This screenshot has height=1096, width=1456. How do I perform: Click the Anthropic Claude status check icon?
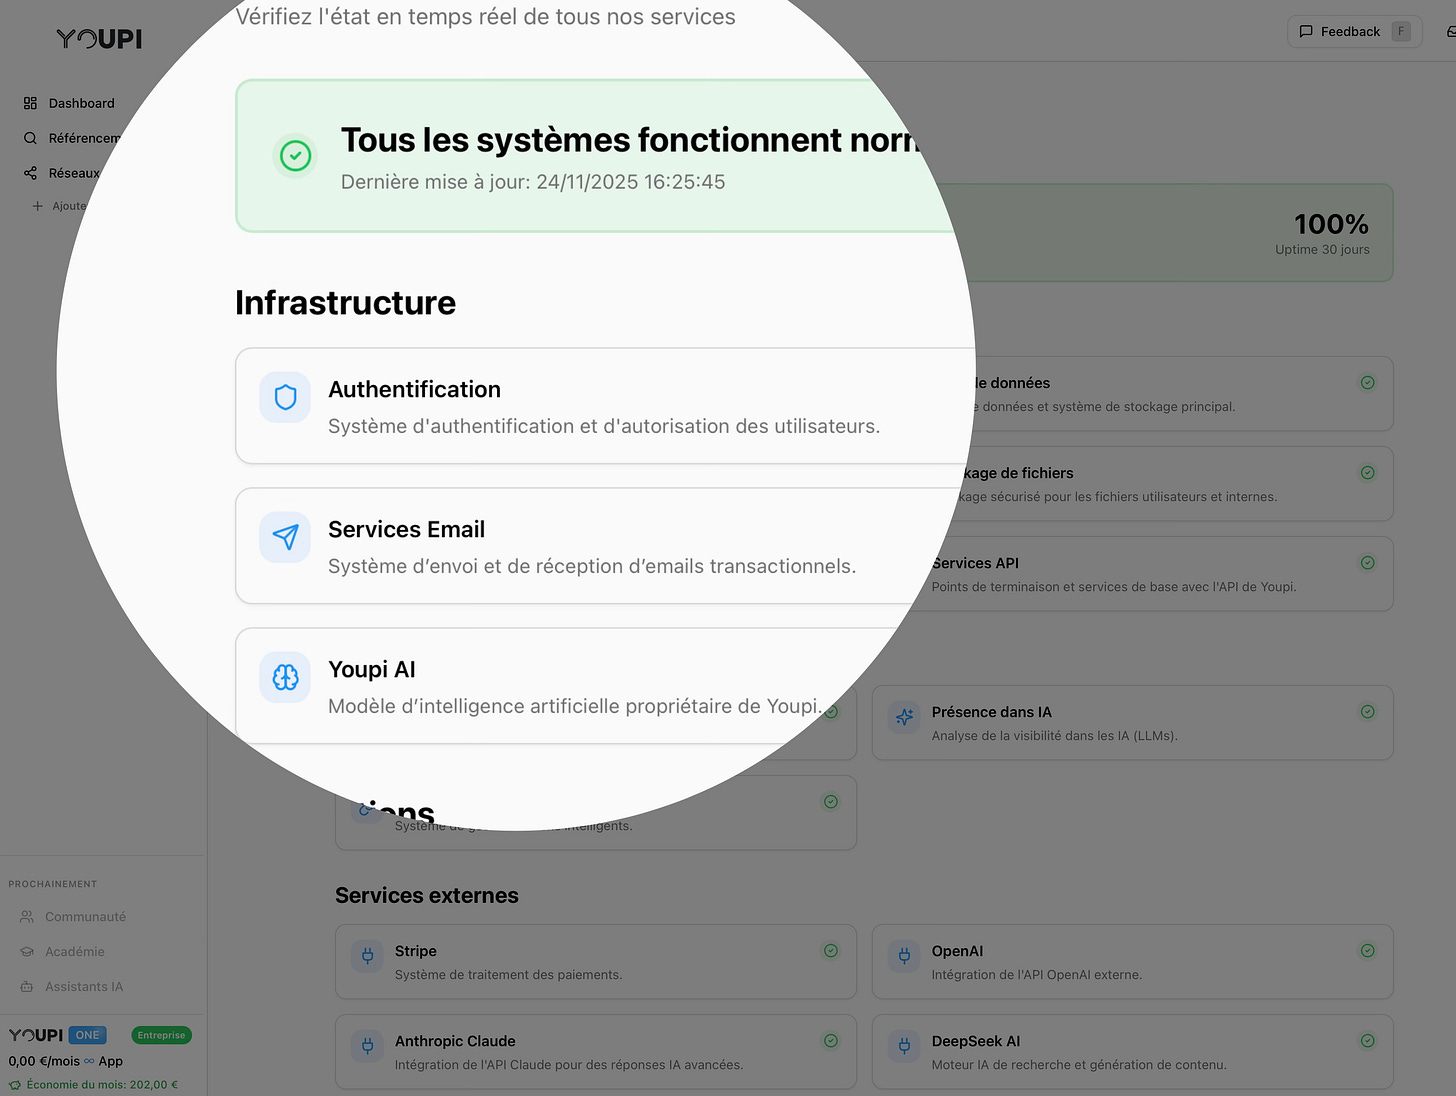831,1041
